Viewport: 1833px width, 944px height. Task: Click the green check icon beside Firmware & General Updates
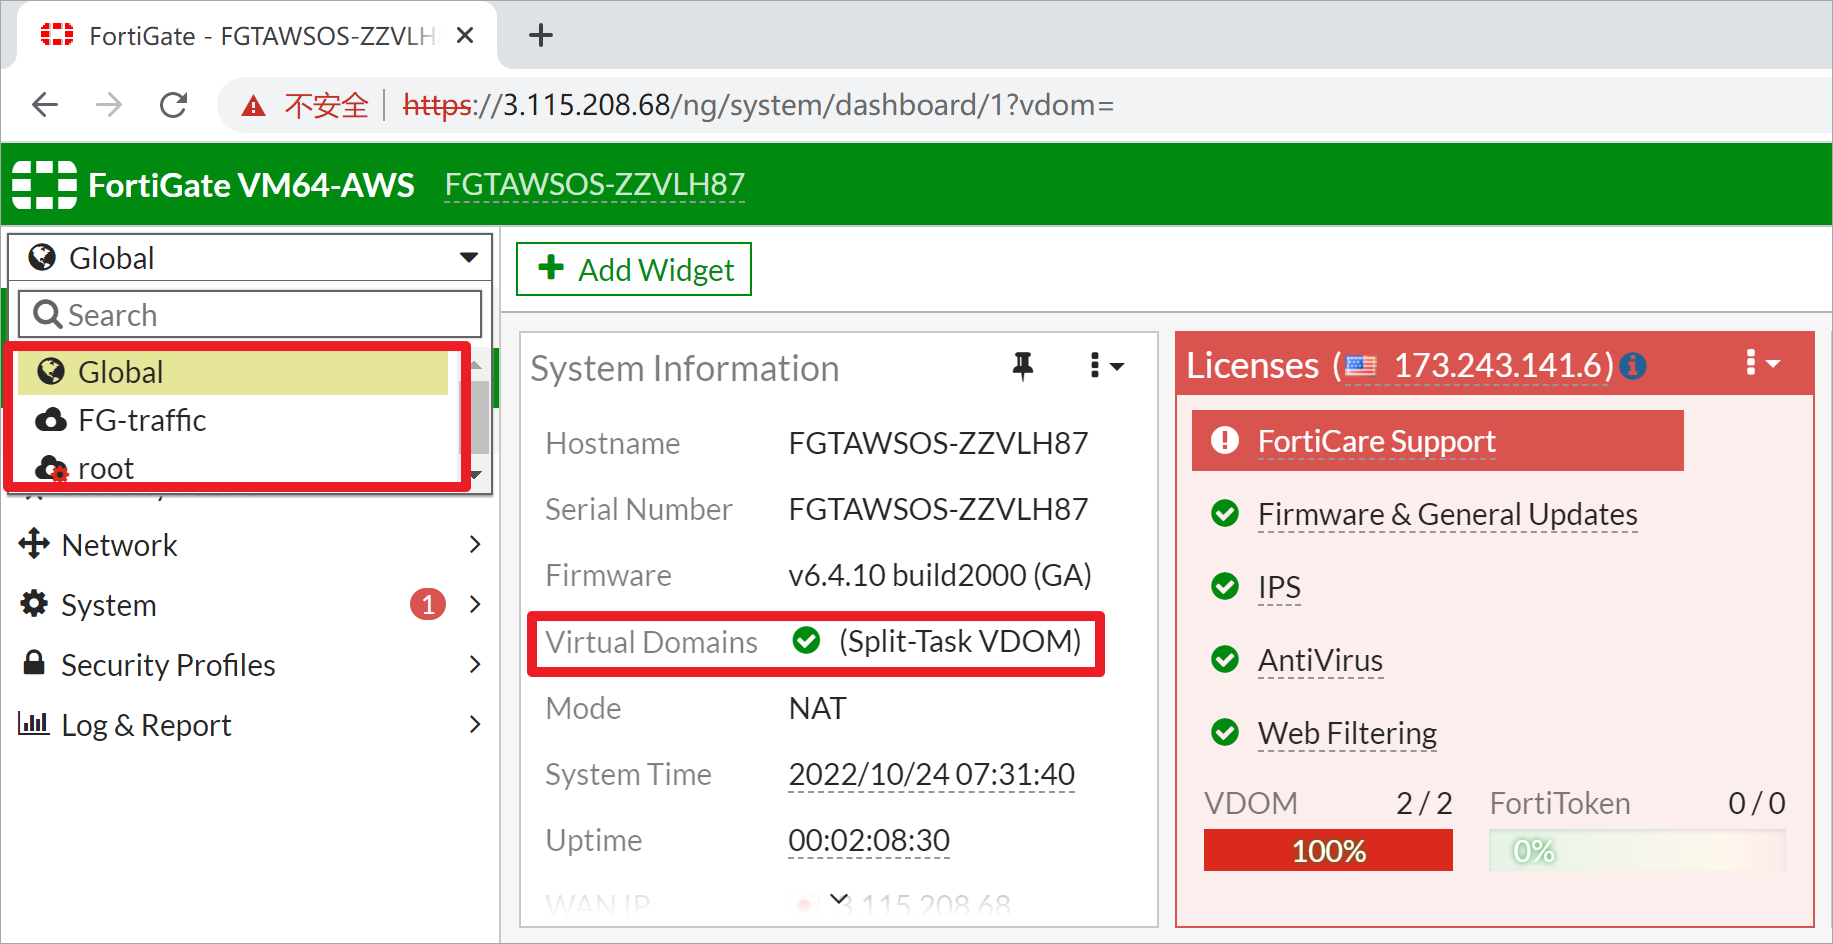click(1225, 513)
